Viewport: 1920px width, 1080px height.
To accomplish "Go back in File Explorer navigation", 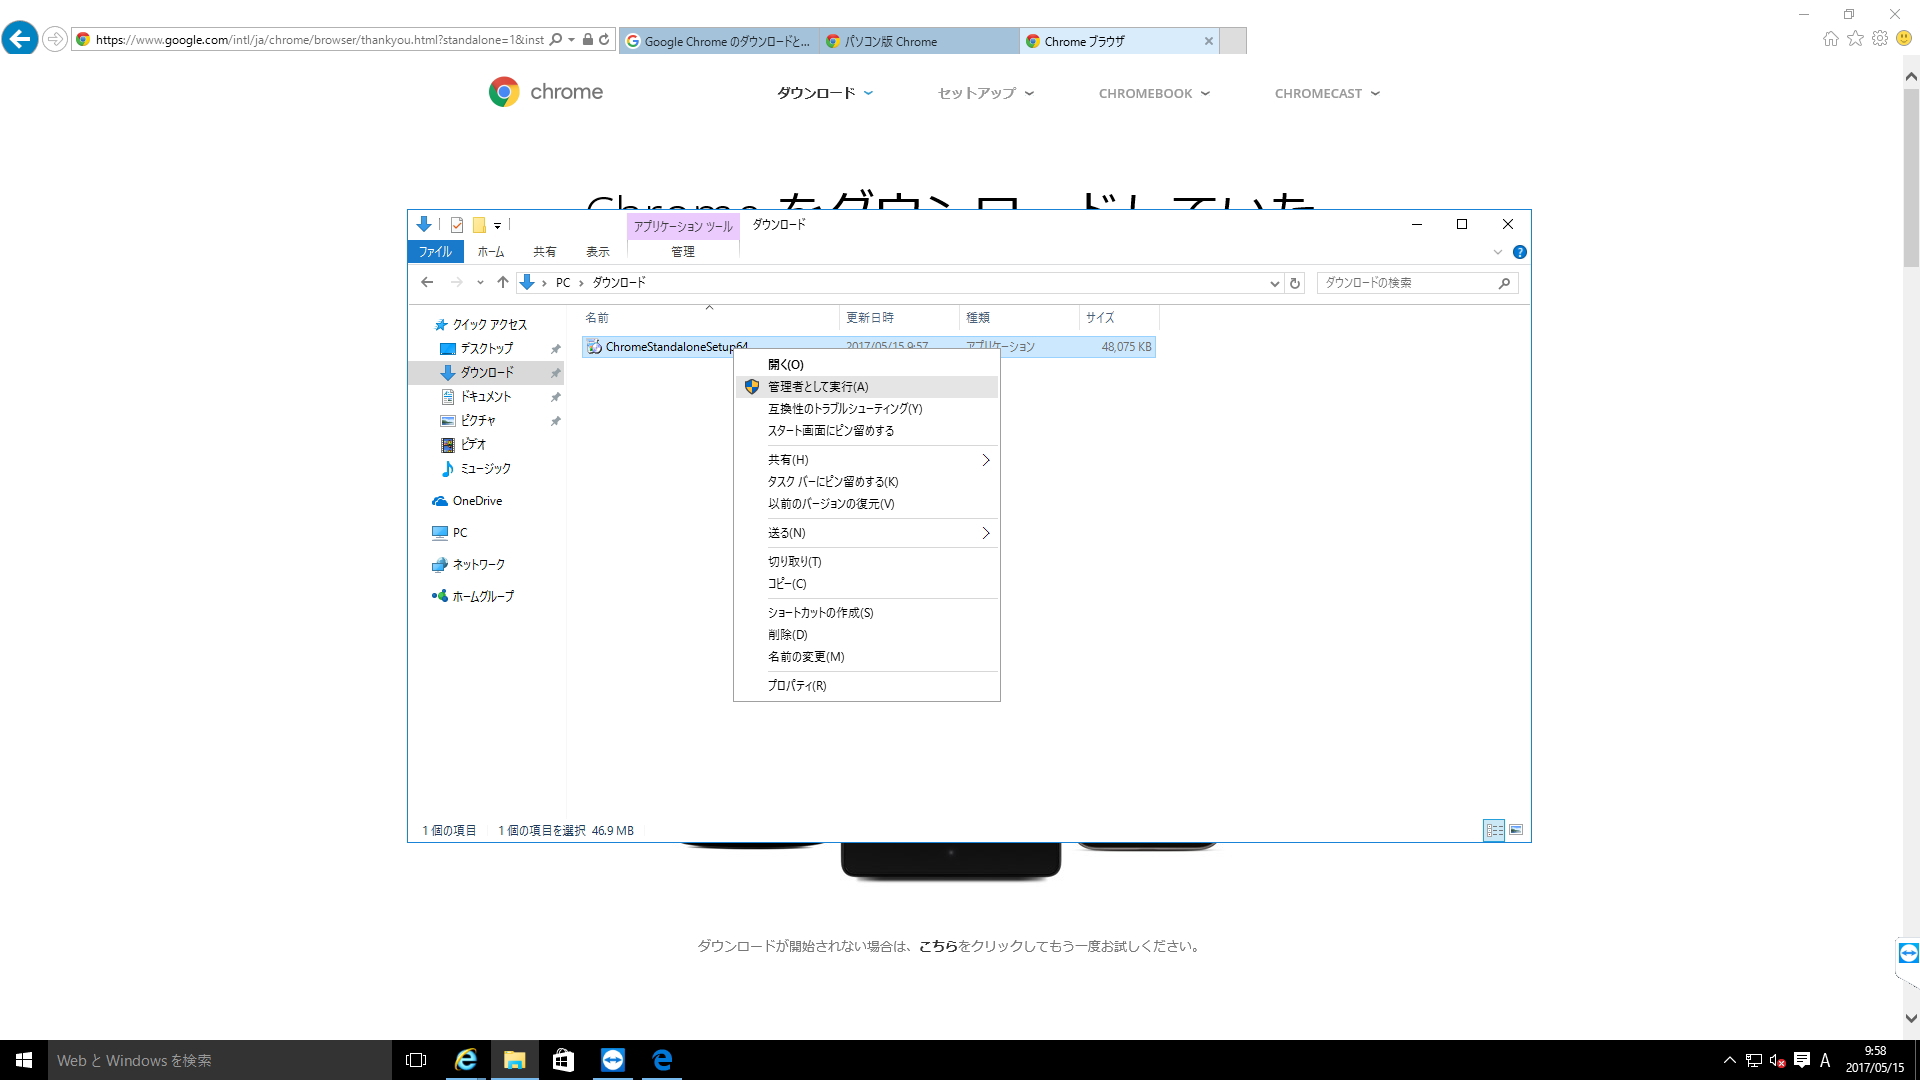I will [427, 283].
